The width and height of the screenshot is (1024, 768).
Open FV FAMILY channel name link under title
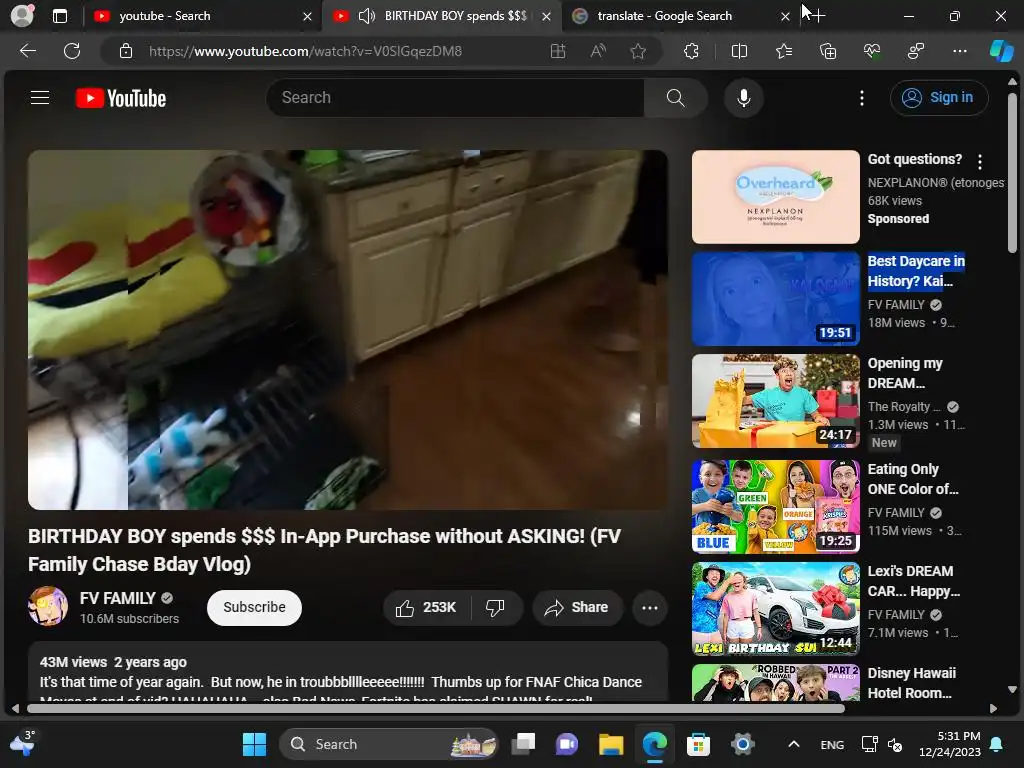[x=118, y=598]
